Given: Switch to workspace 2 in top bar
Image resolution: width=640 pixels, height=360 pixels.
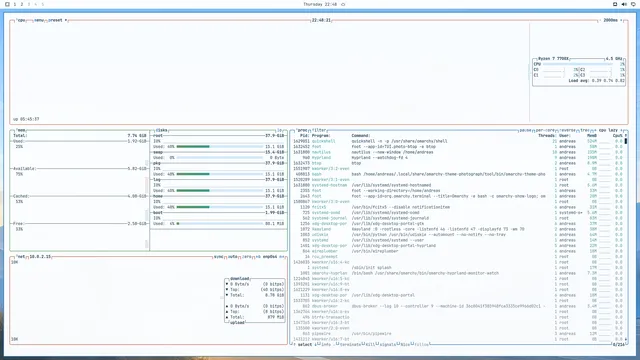Looking at the screenshot, I should 22,4.
